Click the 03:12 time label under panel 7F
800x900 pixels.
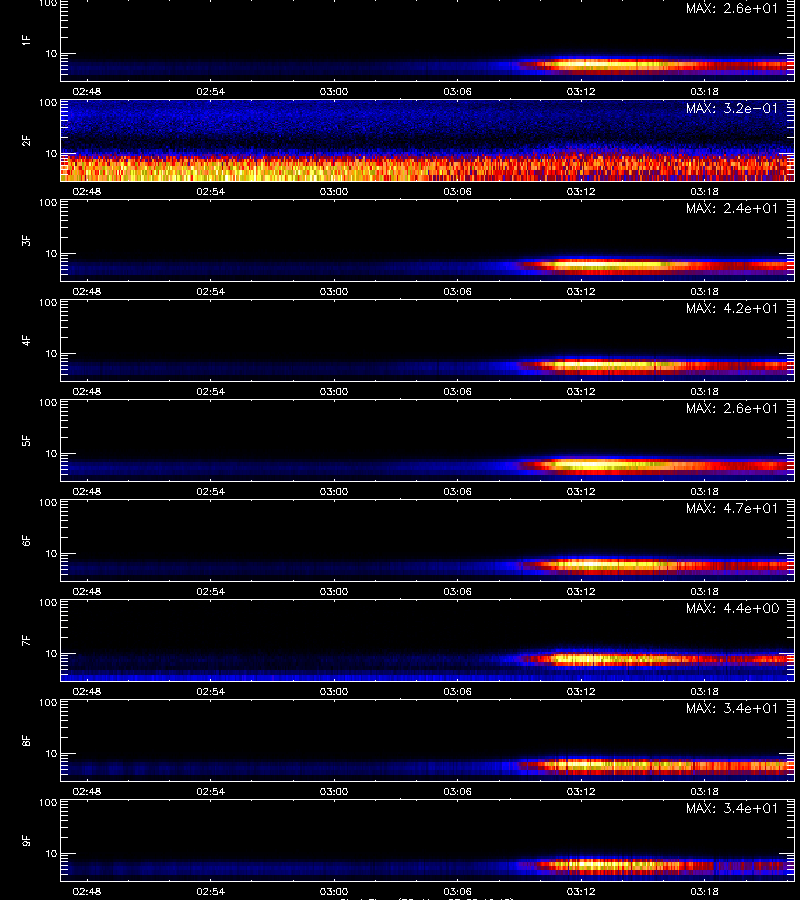click(x=581, y=691)
